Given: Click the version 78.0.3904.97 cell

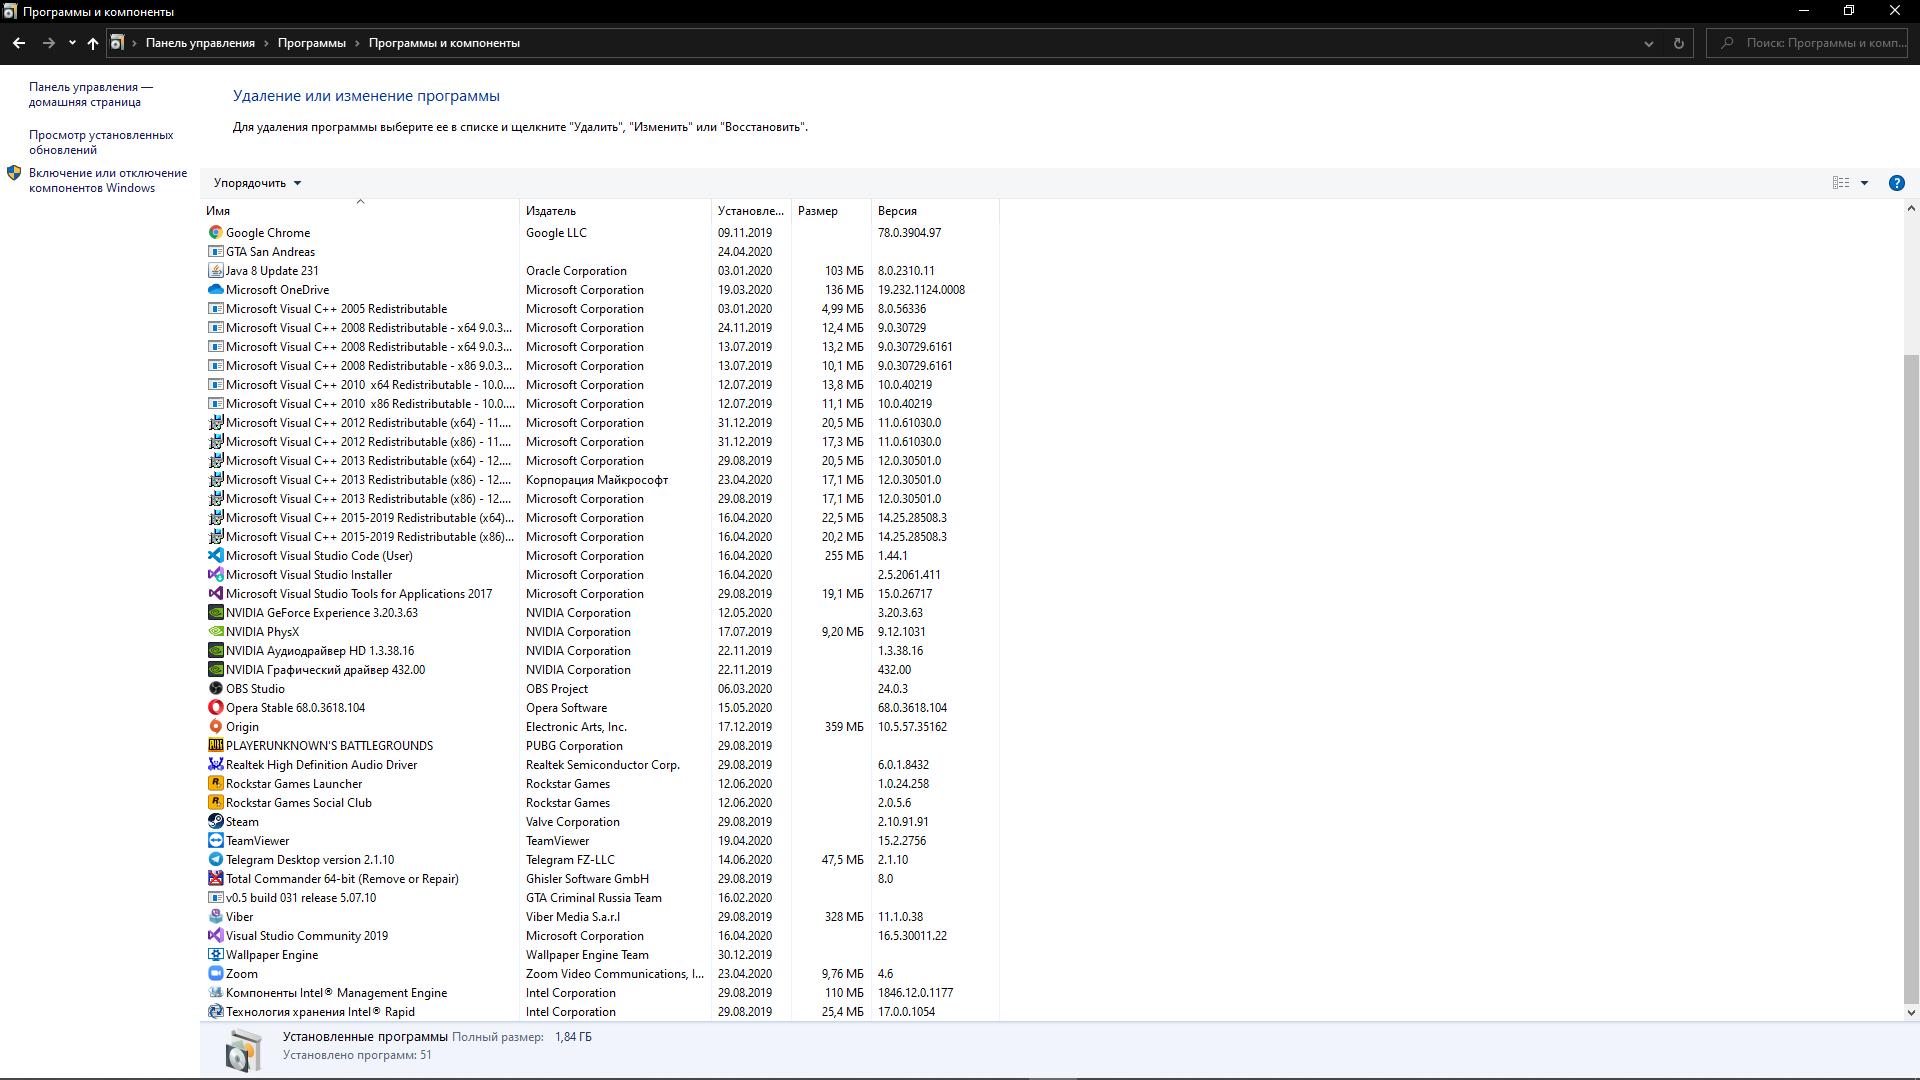Looking at the screenshot, I should pyautogui.click(x=909, y=232).
